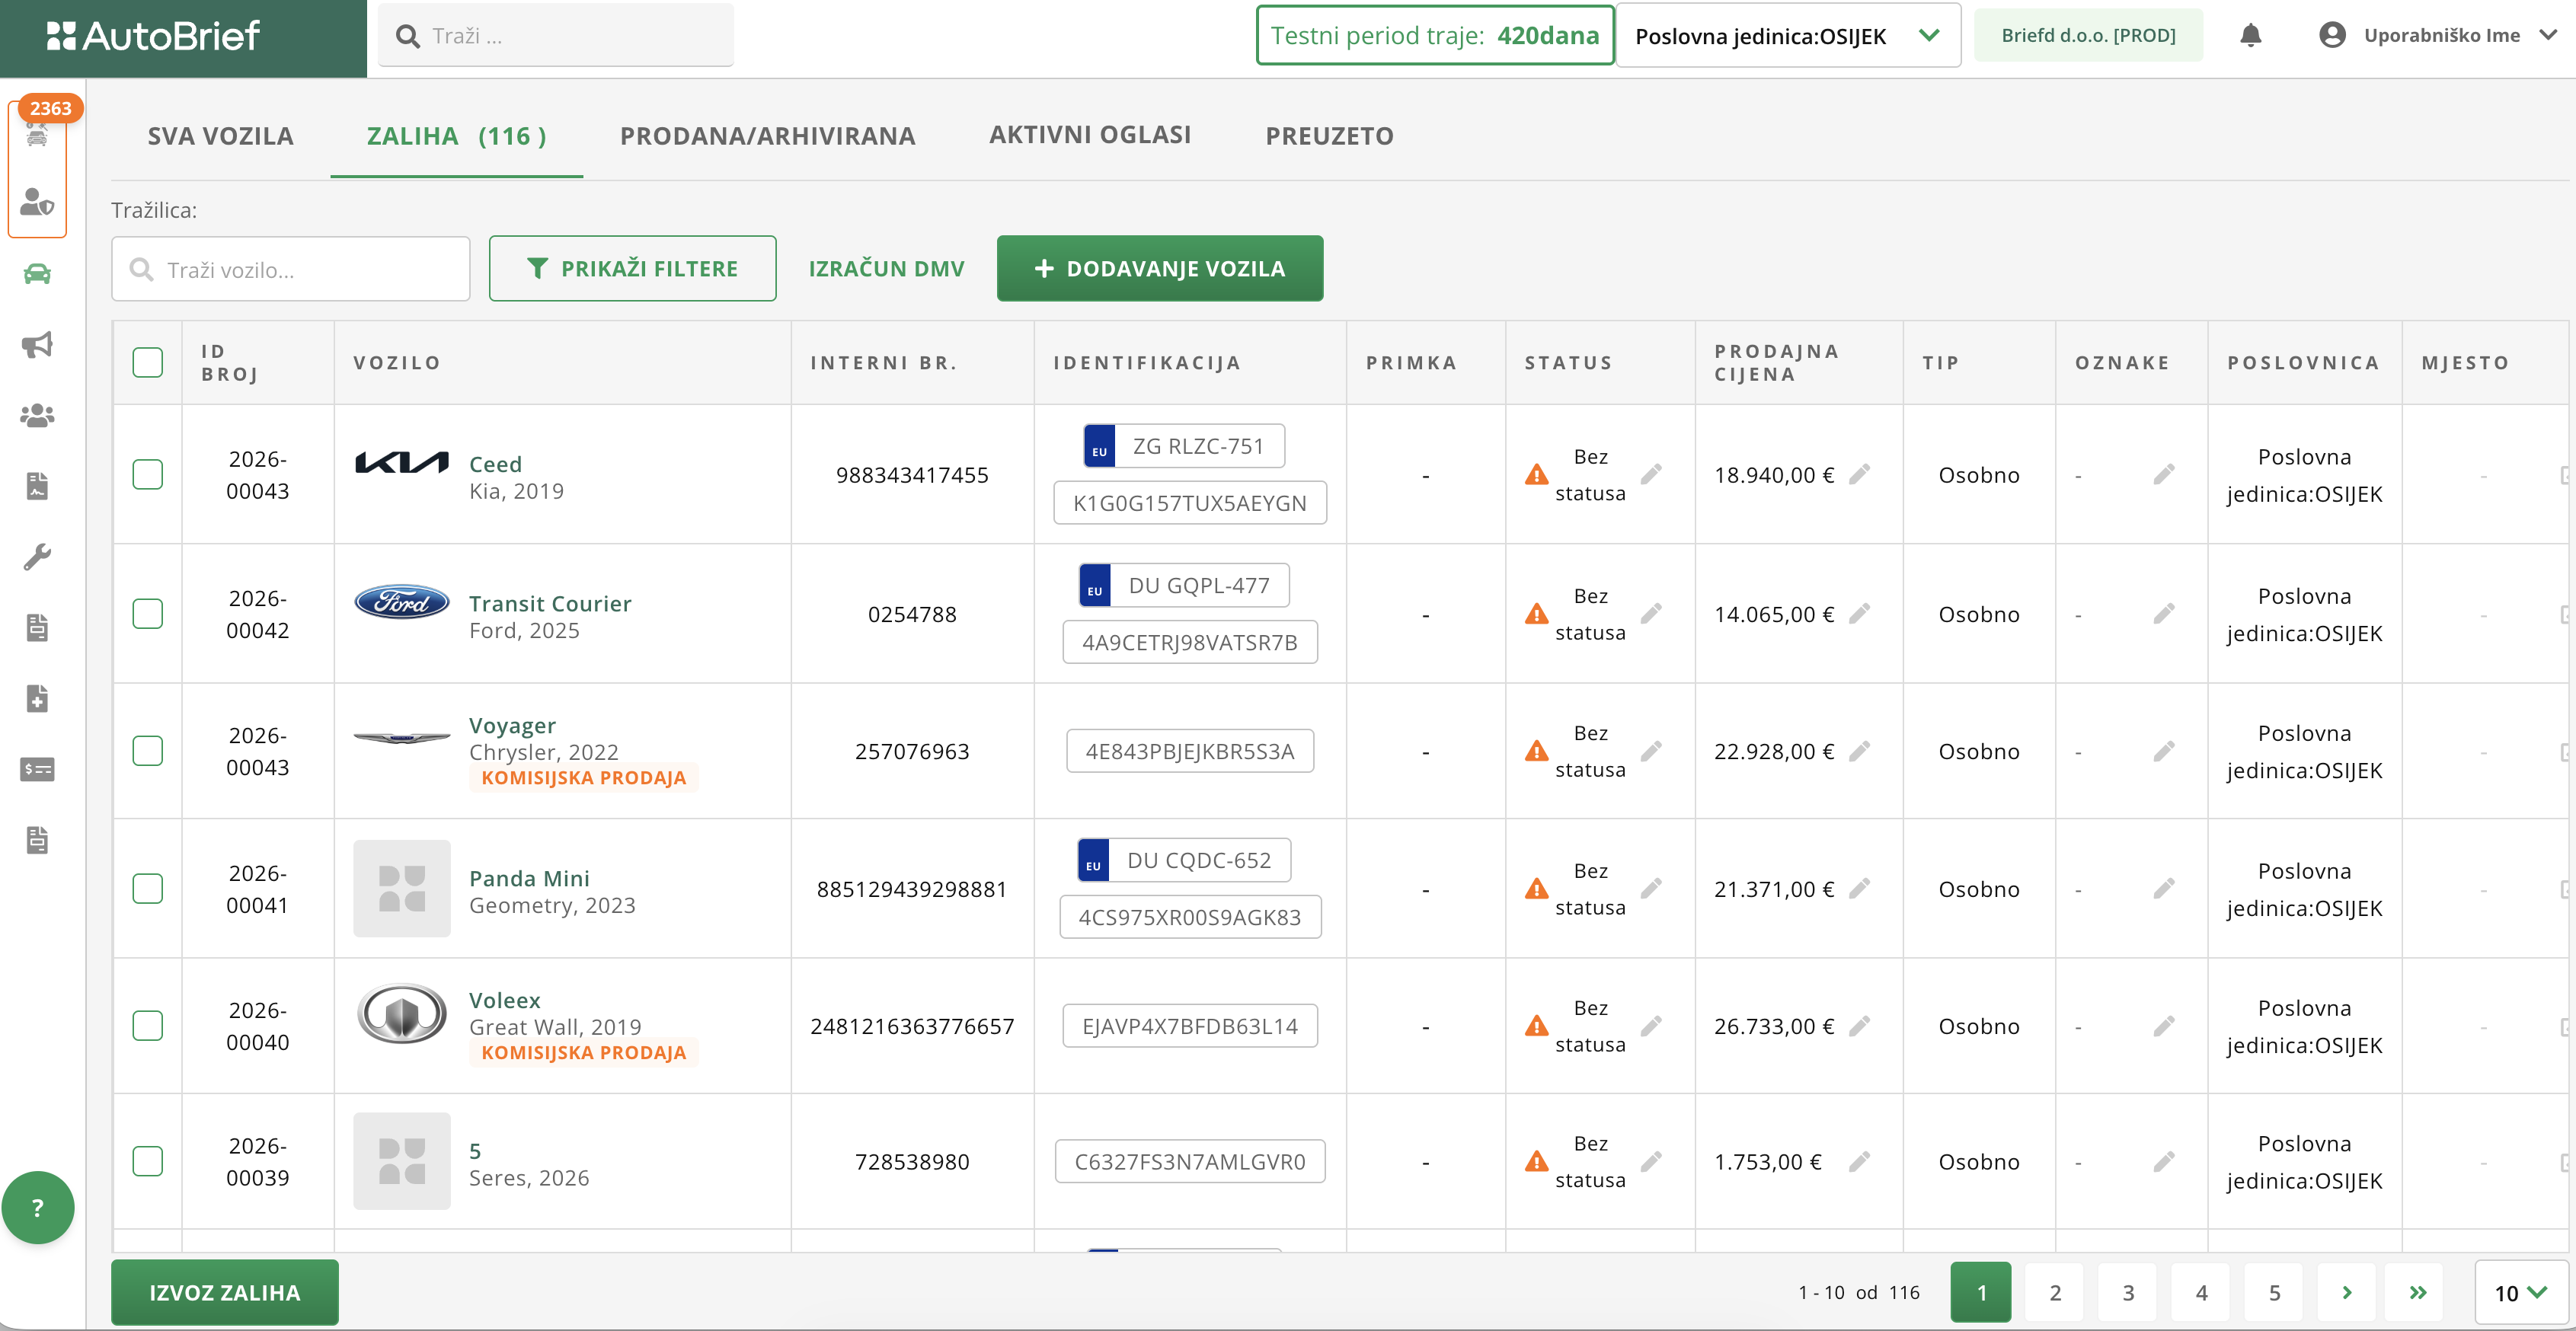Edit price pencil for Kia Ceed
Image resolution: width=2576 pixels, height=1331 pixels.
click(1859, 474)
